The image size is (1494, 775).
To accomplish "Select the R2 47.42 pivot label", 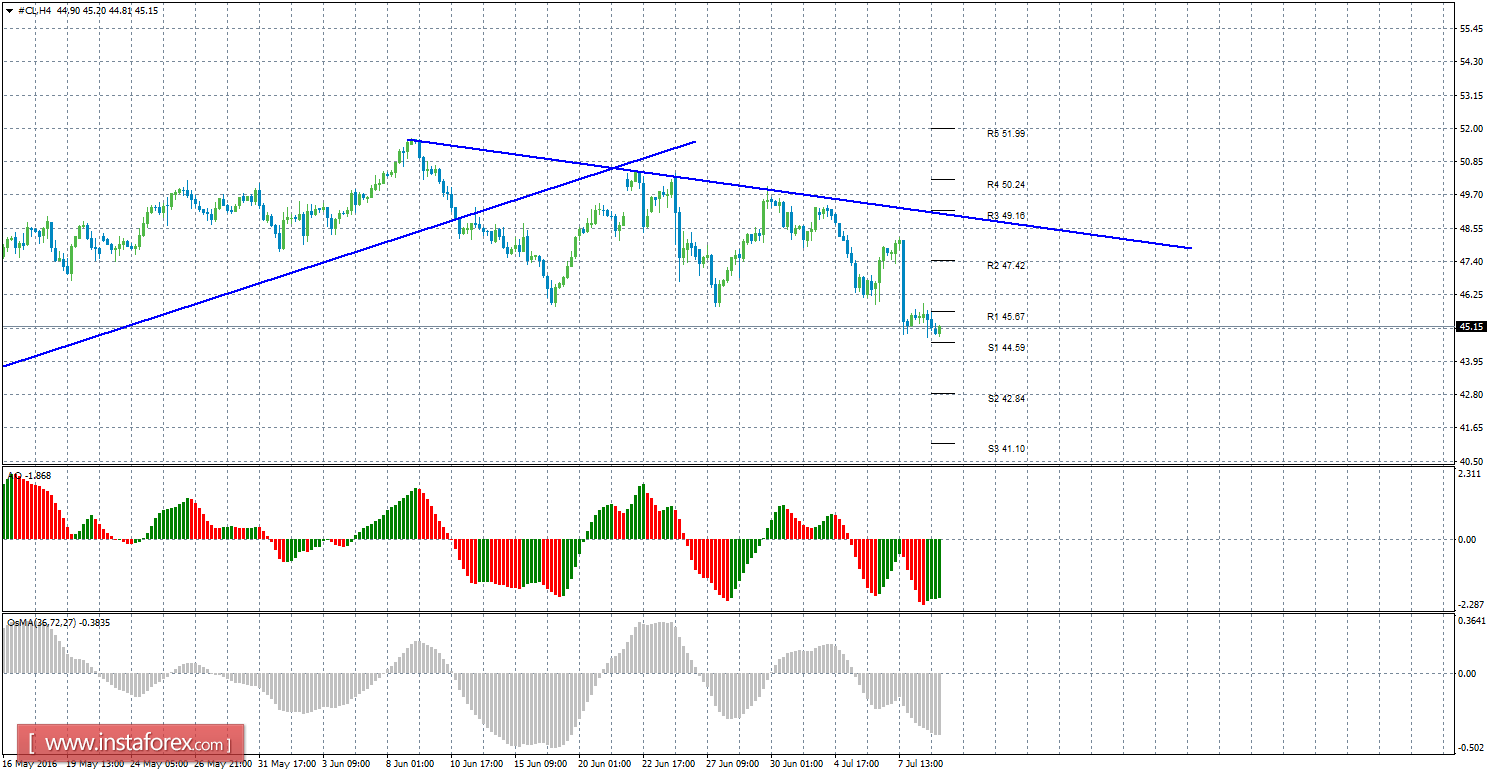I will (1006, 266).
